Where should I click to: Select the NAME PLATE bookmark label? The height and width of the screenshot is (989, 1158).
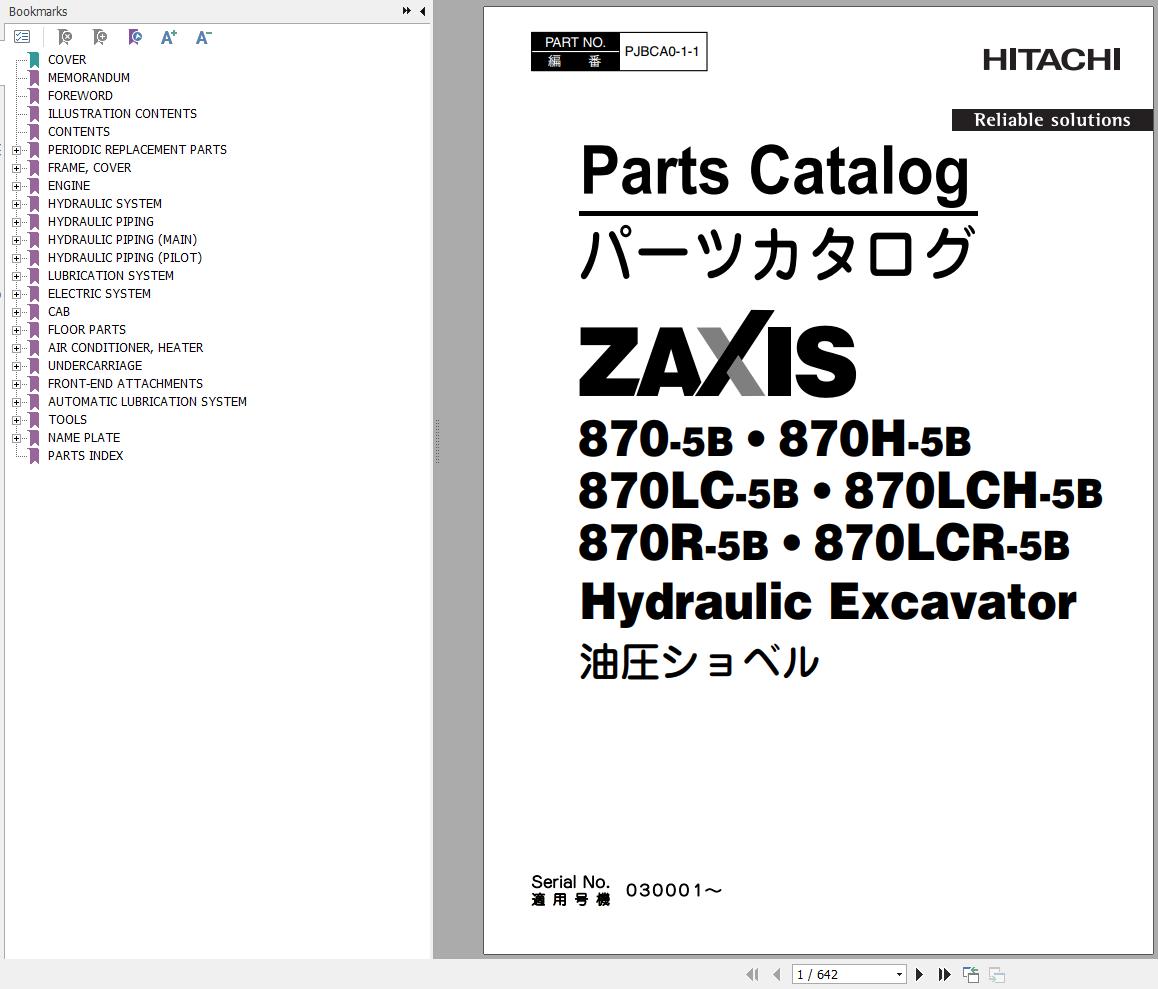click(x=83, y=438)
